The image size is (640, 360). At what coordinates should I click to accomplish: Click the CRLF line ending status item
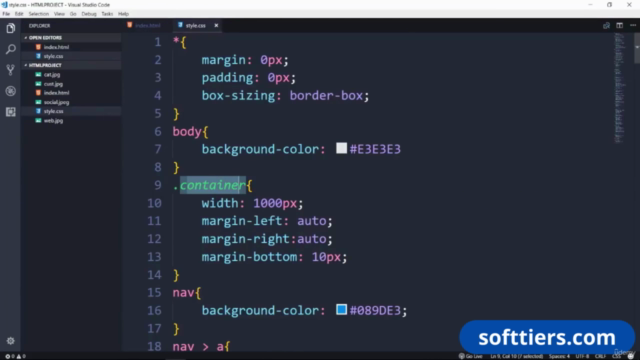point(600,356)
